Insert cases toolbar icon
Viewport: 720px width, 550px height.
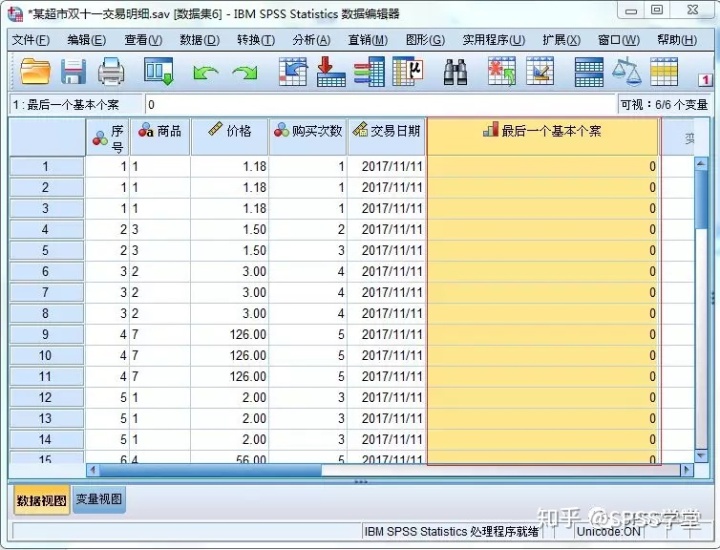click(501, 71)
